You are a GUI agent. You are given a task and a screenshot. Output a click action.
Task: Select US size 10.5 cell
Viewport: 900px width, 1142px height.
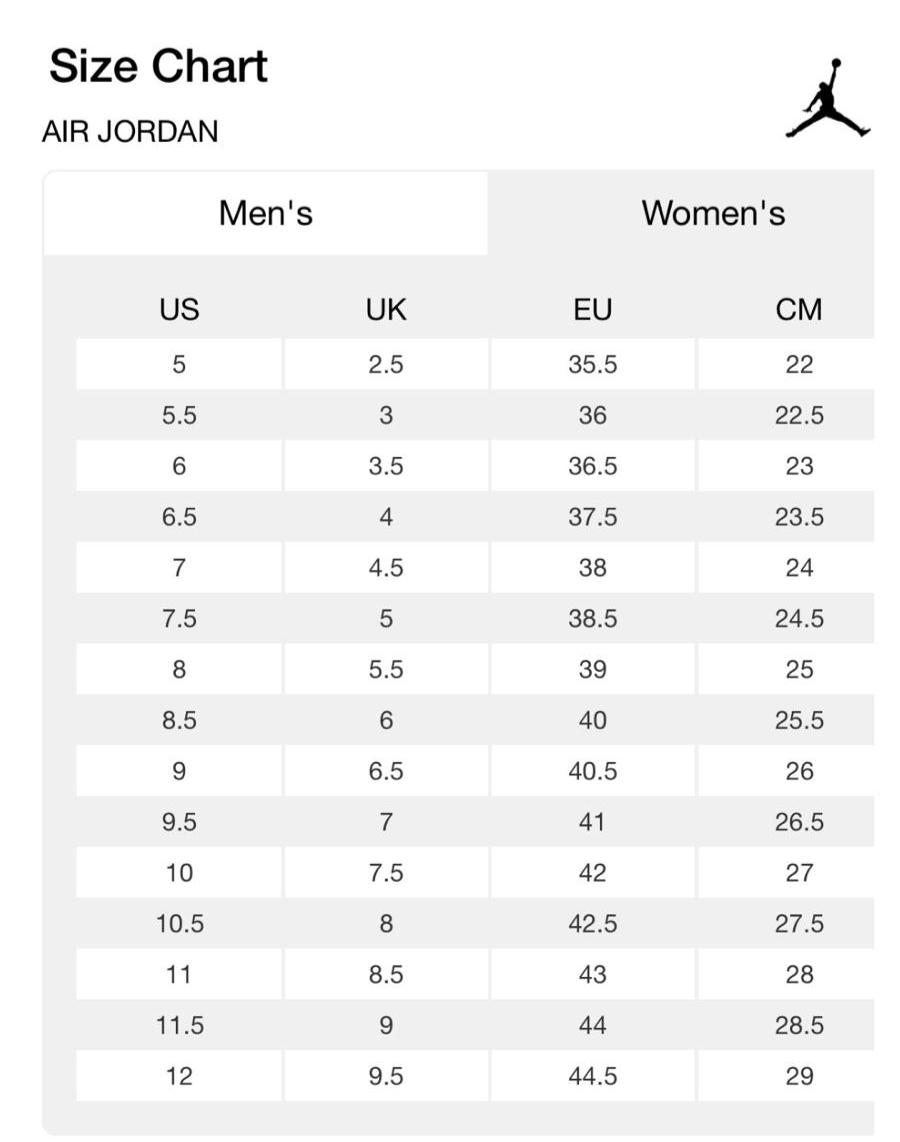(x=179, y=924)
